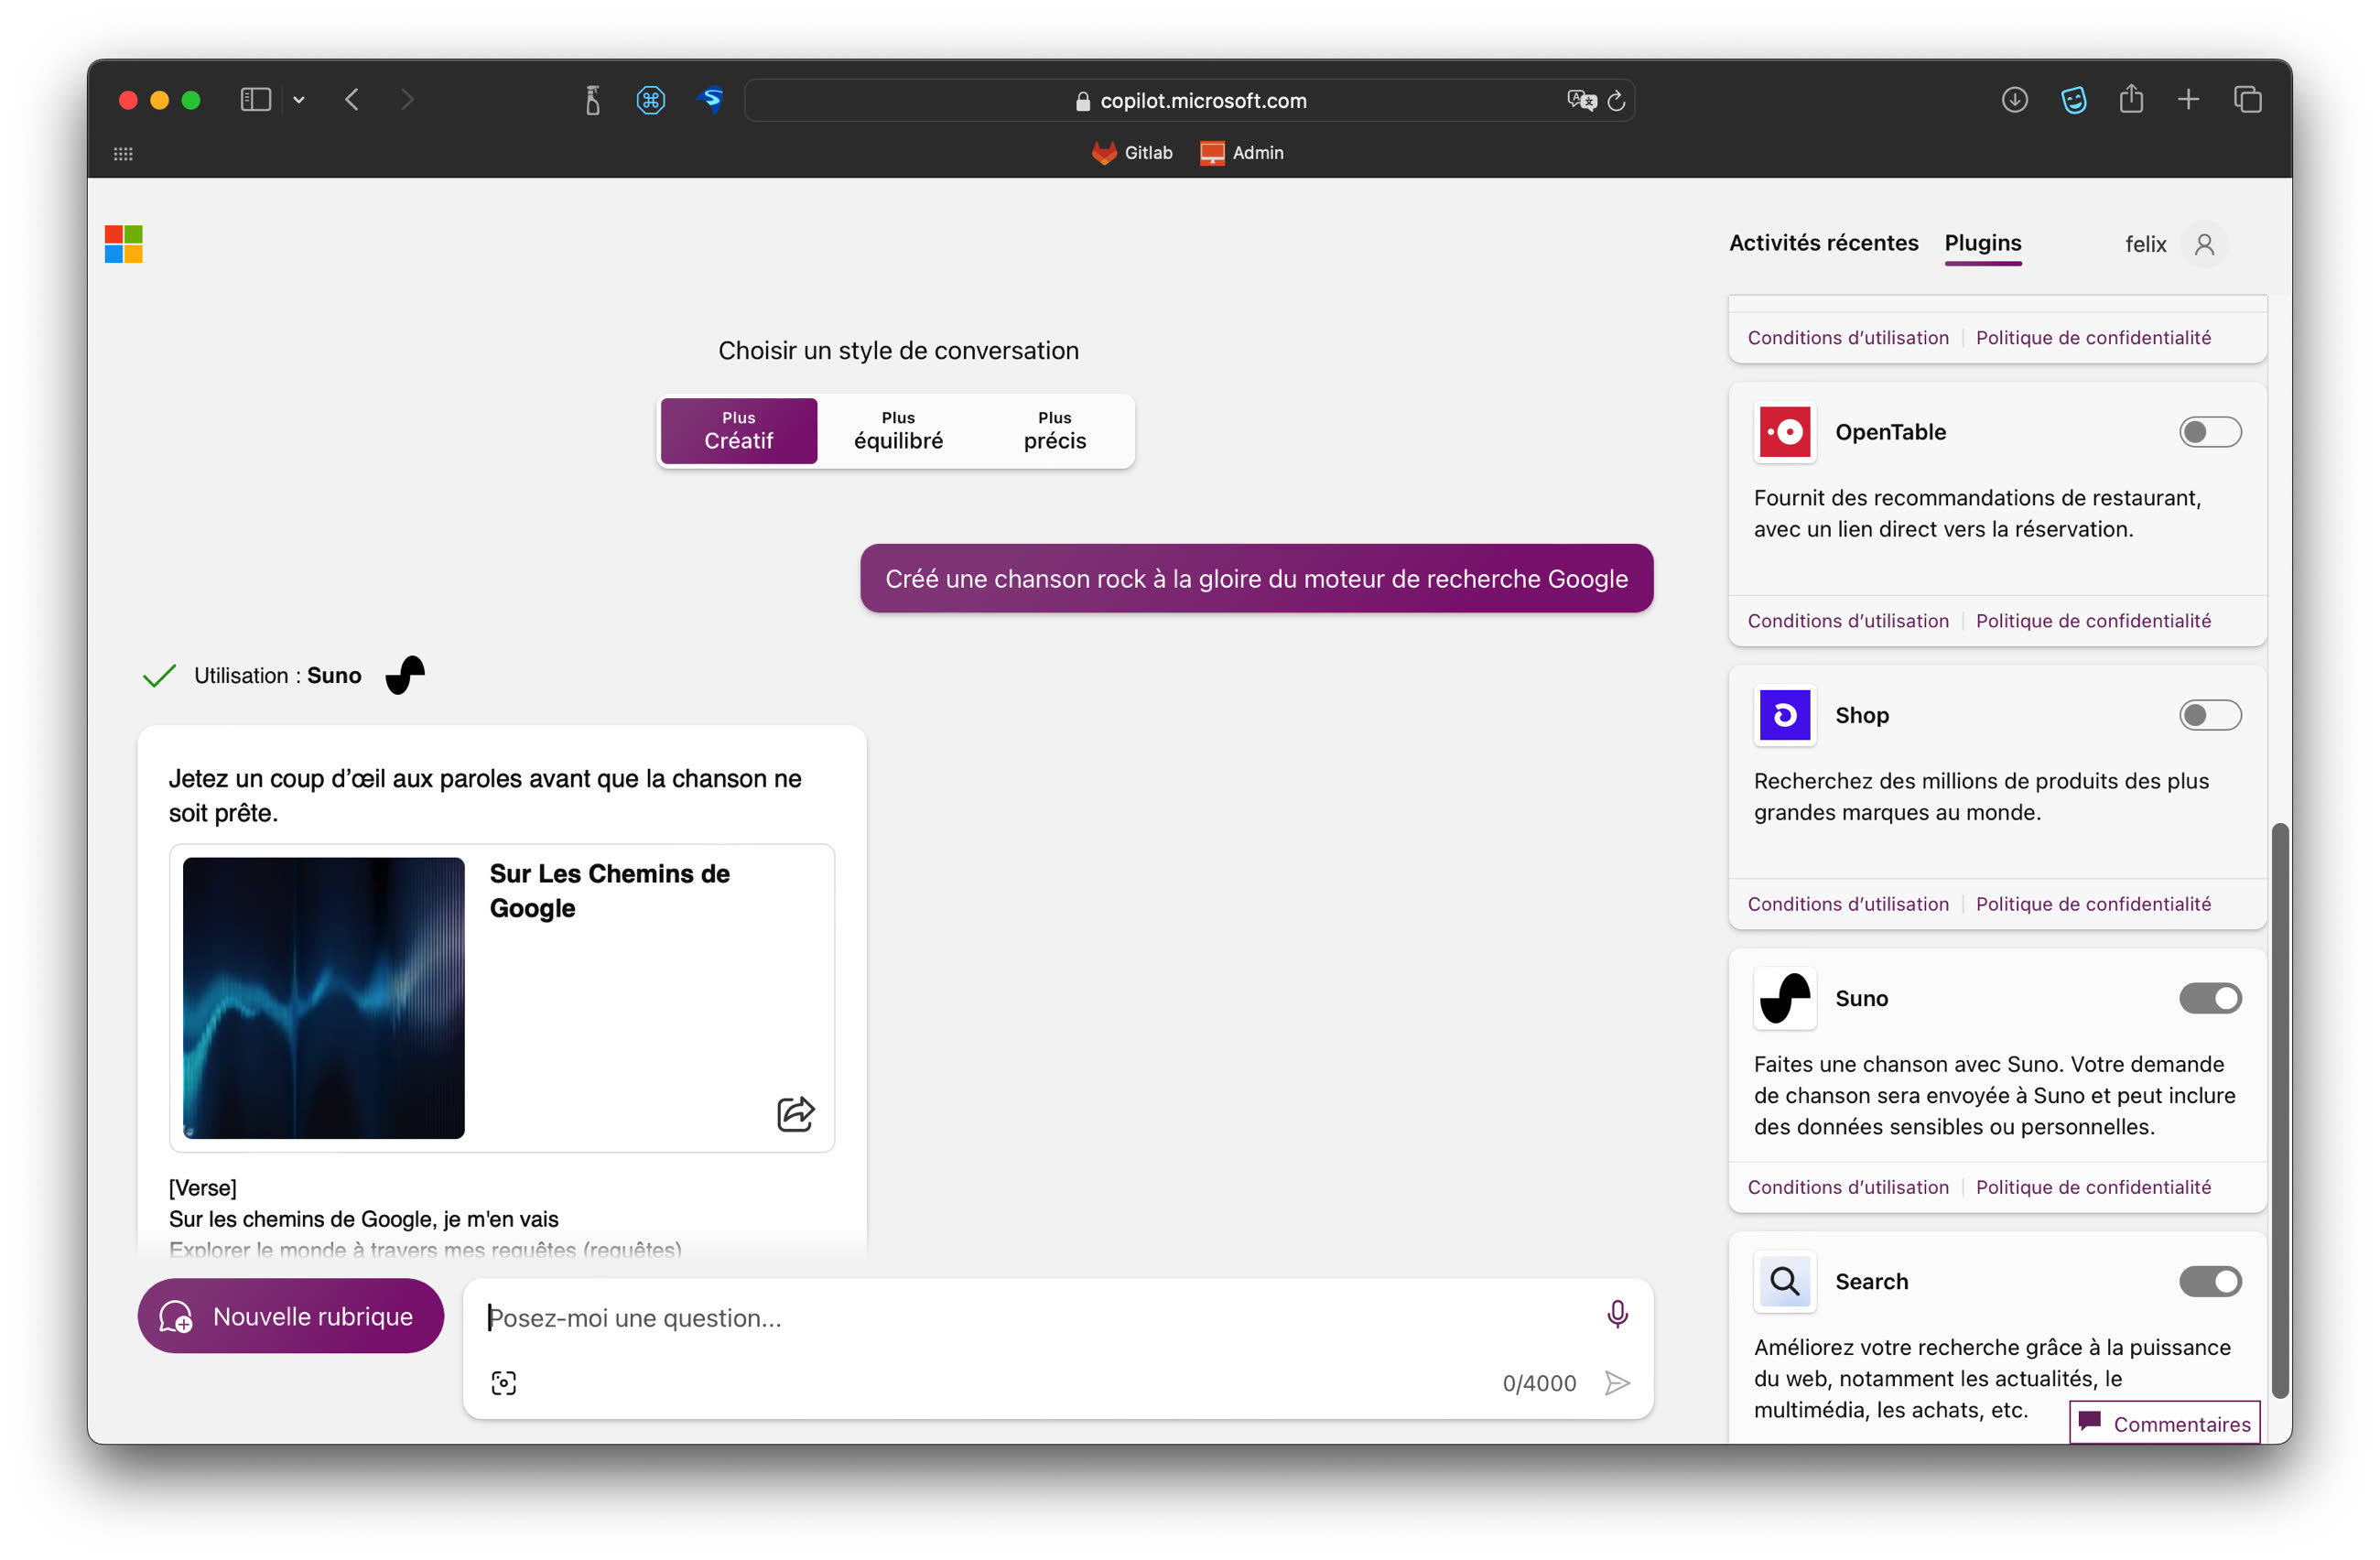The width and height of the screenshot is (2380, 1560).
Task: Share the song with the share icon
Action: 795,1113
